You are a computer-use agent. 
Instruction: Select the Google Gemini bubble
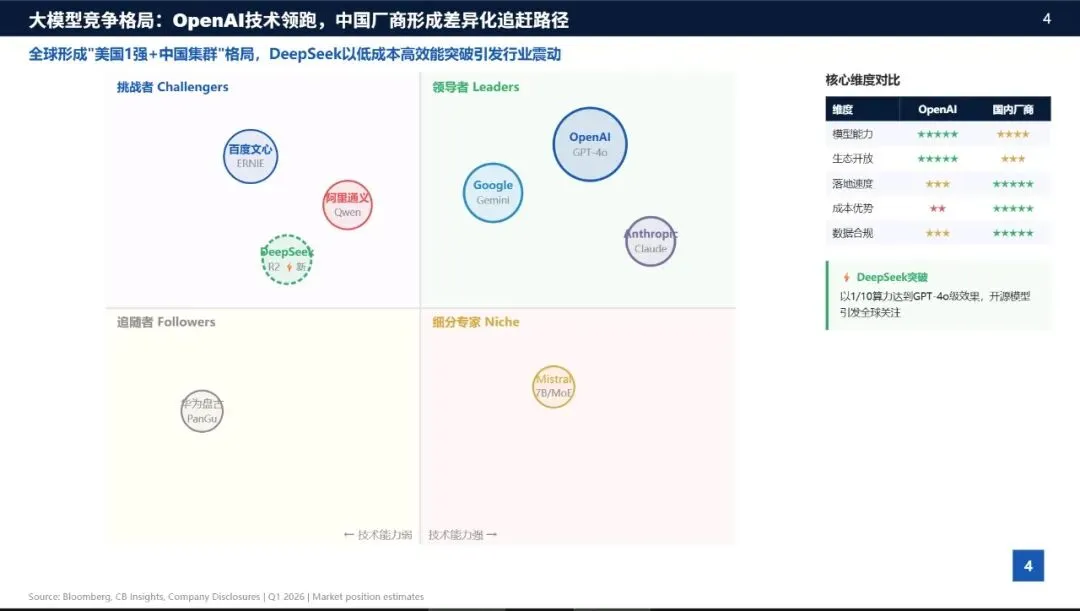492,192
